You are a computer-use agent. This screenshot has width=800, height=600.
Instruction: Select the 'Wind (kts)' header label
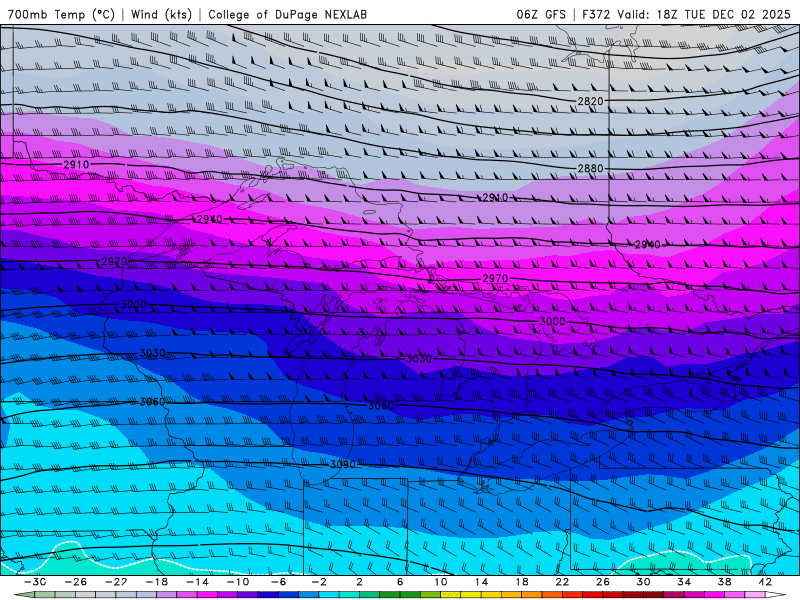tap(161, 14)
